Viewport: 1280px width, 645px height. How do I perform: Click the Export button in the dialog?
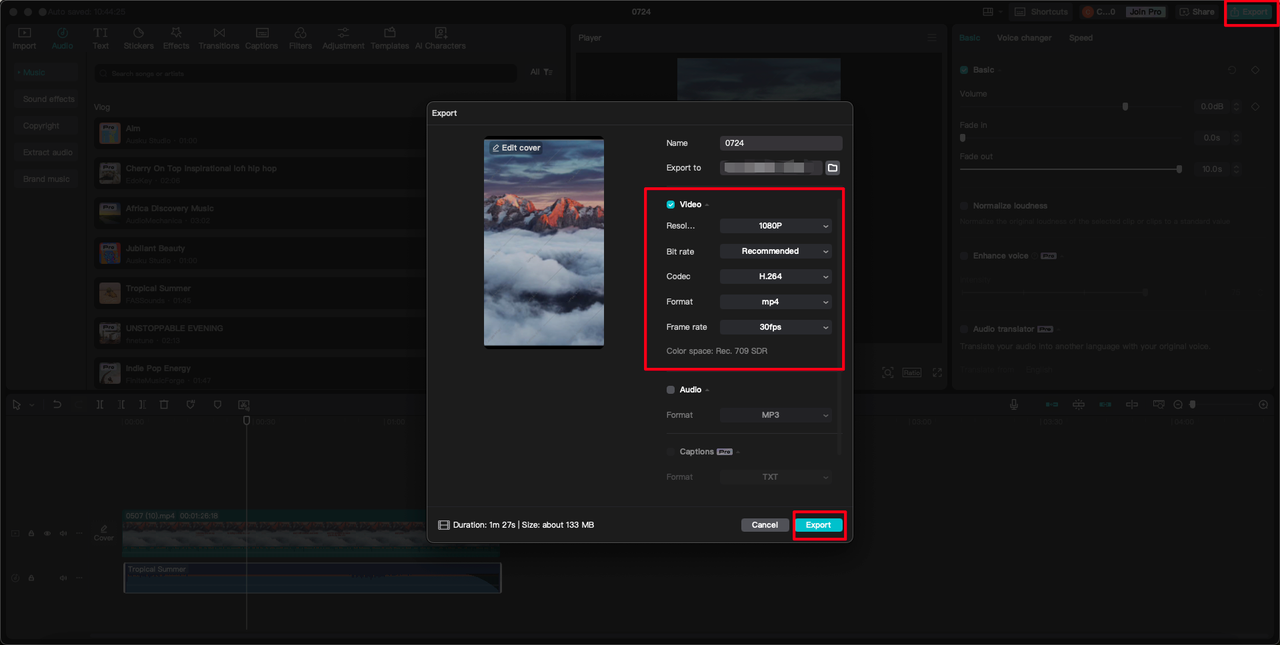pos(818,525)
